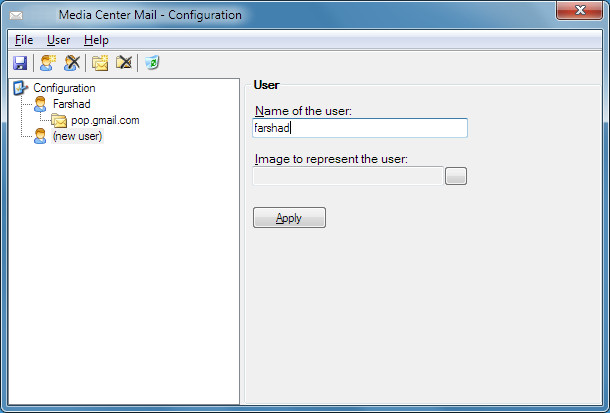Click the Configuration root node icon
610x413 pixels.
[x=20, y=88]
